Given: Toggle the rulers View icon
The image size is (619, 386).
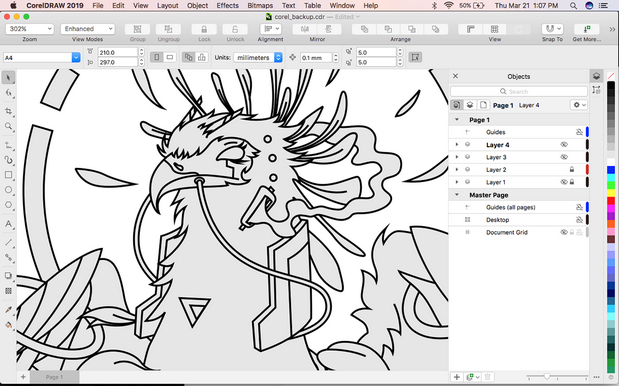Looking at the screenshot, I should 471,29.
